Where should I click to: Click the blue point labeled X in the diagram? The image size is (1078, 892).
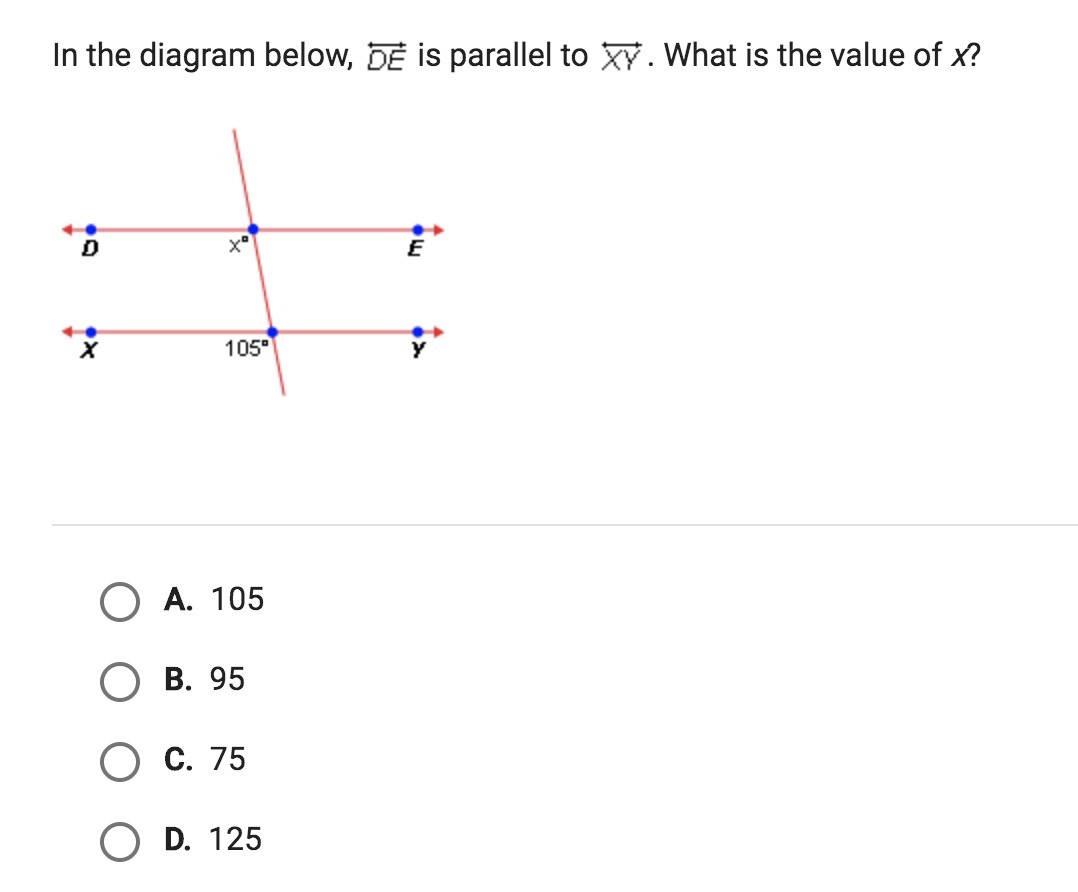91,332
